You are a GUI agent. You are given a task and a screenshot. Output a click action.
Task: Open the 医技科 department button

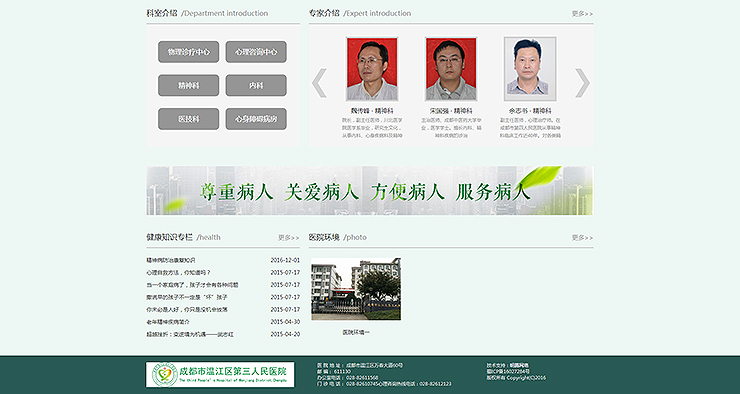188,119
